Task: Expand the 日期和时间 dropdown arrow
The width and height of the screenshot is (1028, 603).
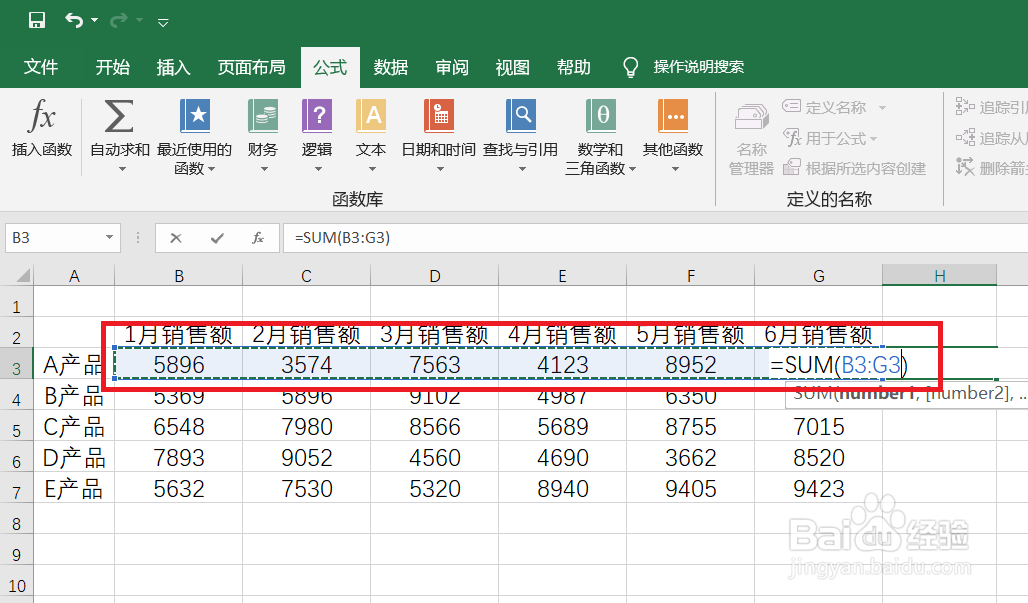Action: click(440, 169)
